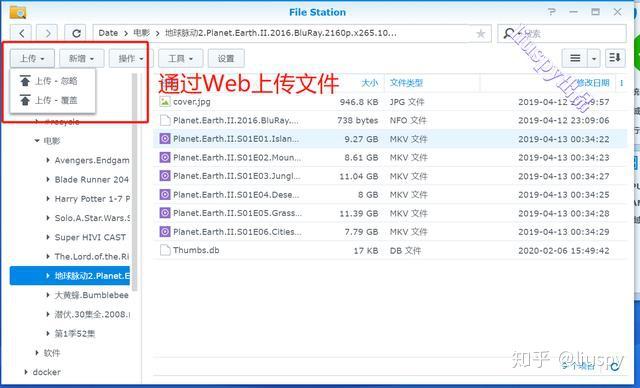Viewport: 640px width, 388px height.
Task: Expand the Harry Potter 1-7 folder node
Action: [48, 199]
